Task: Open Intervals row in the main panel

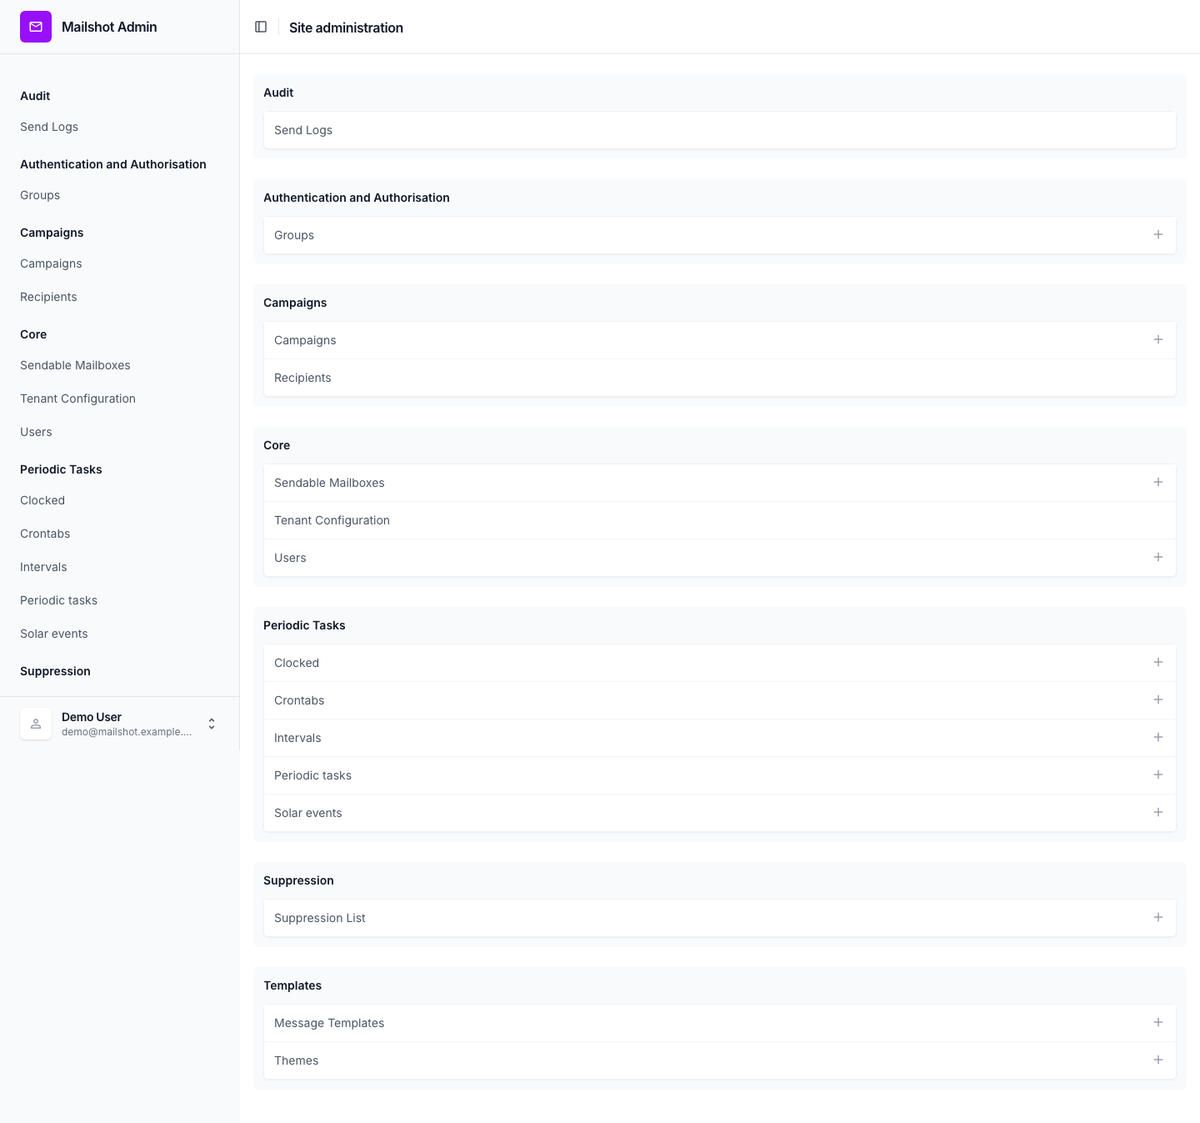Action: coord(720,737)
